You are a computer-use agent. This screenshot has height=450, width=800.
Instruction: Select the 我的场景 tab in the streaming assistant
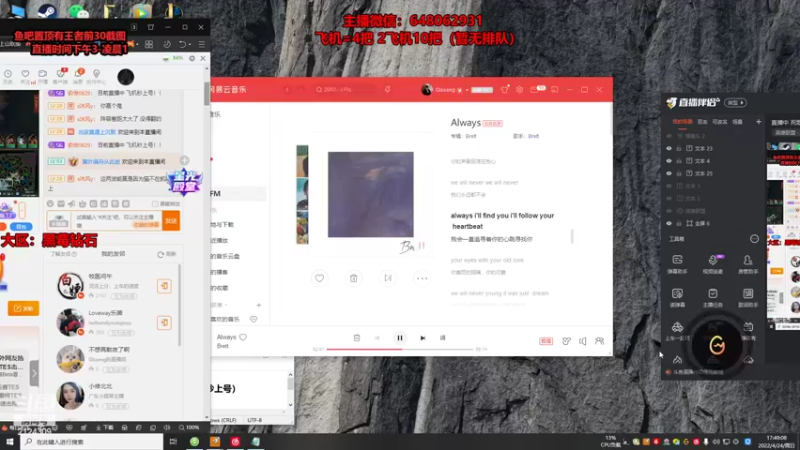pos(682,122)
